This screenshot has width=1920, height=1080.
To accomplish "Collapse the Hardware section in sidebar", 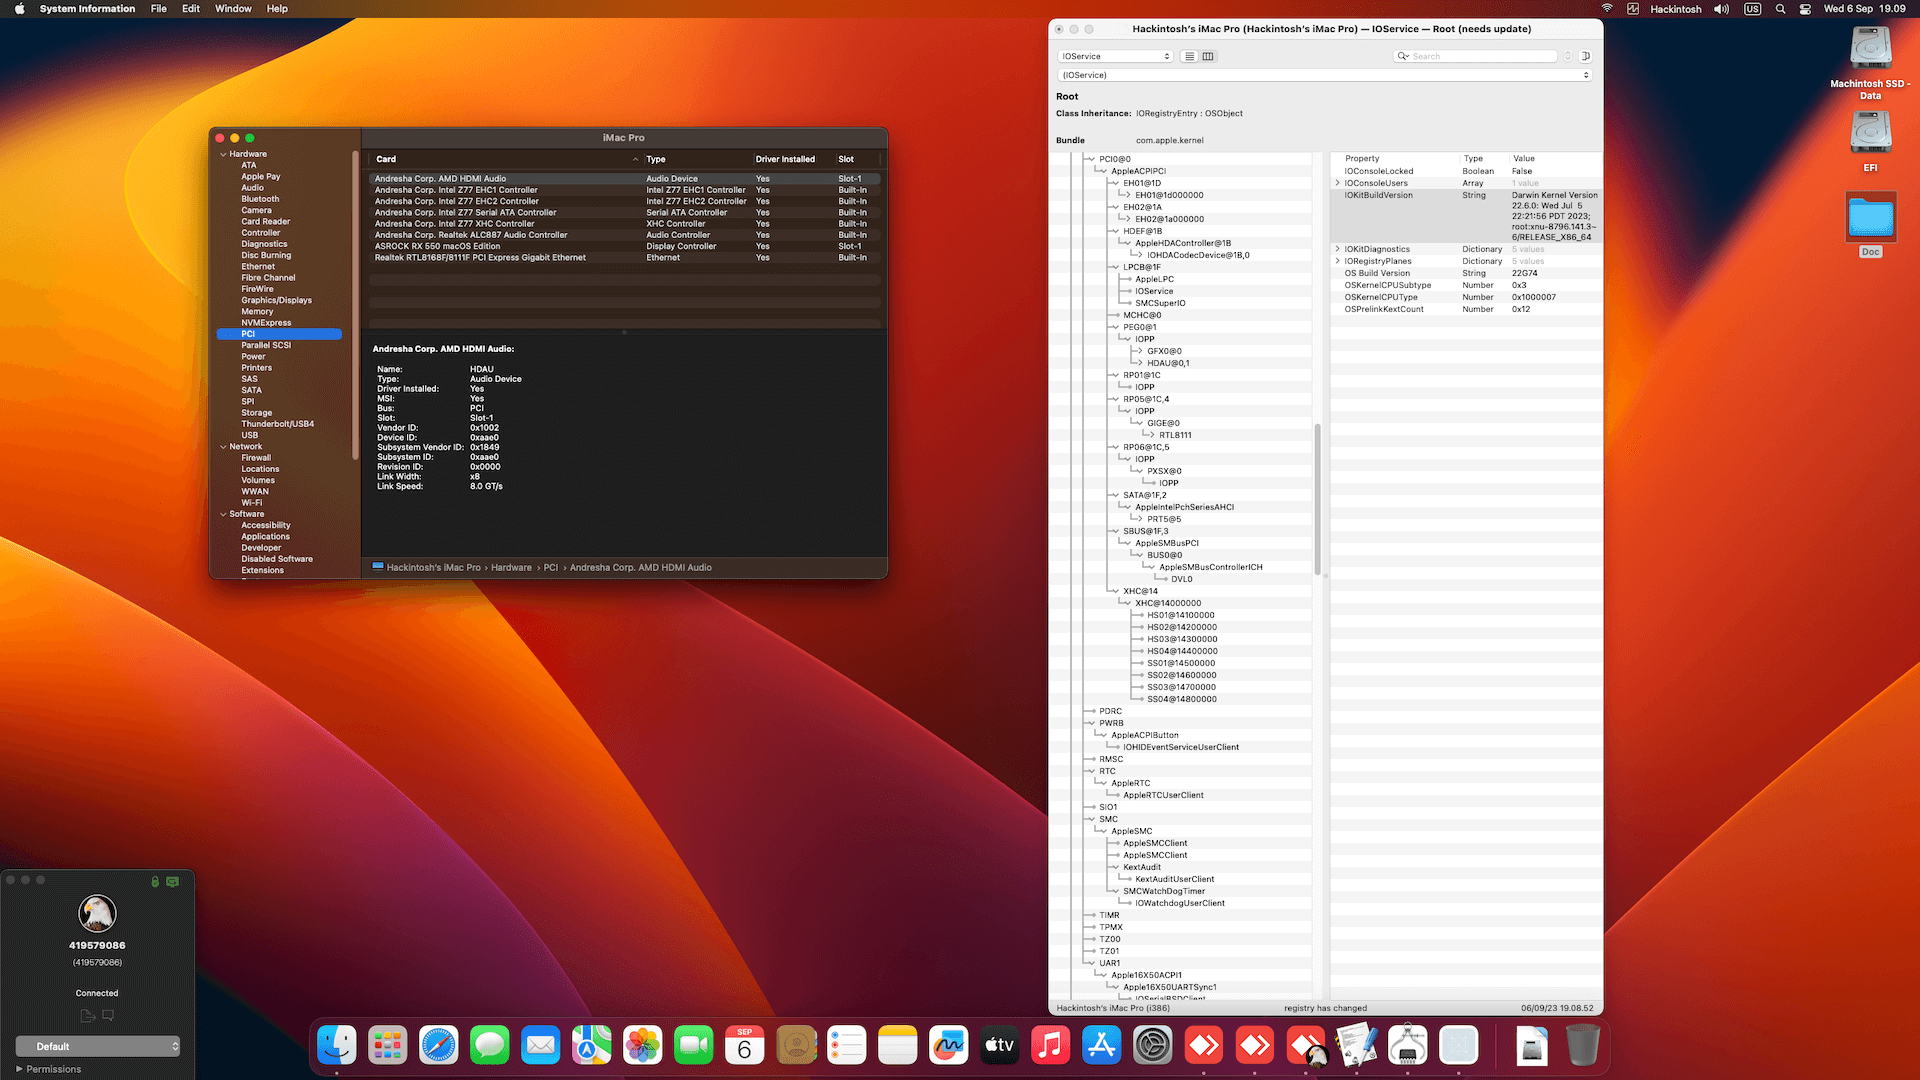I will coord(223,154).
